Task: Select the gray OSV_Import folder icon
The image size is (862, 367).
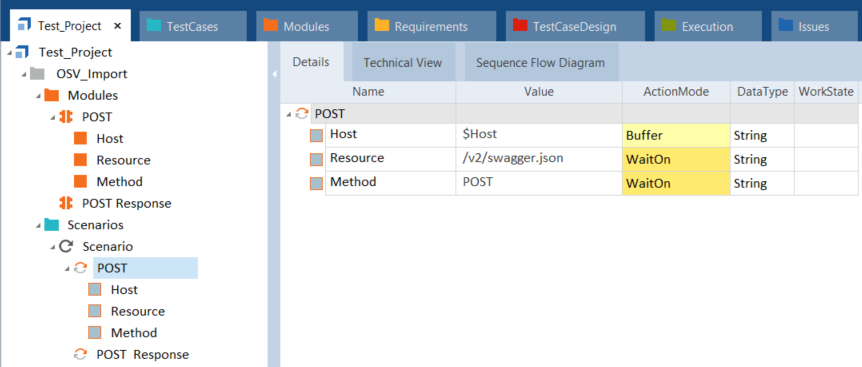Action: (37, 74)
